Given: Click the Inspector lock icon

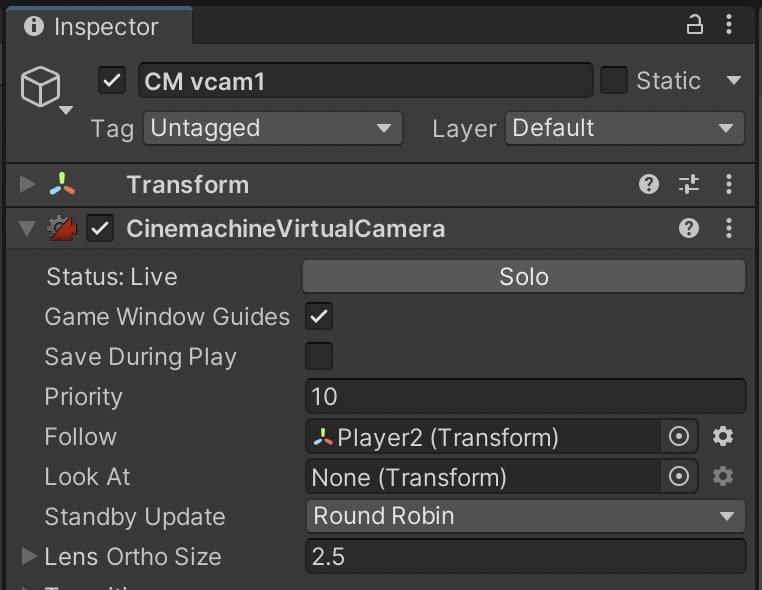Looking at the screenshot, I should point(694,25).
